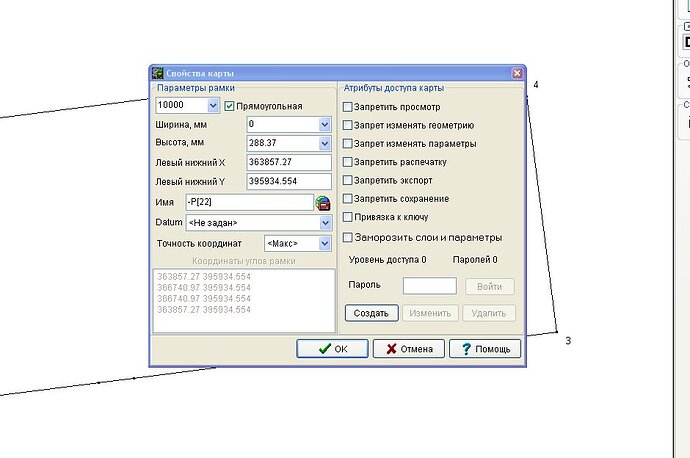Tick Заморозить слои и параметры checkbox
The width and height of the screenshot is (690, 458).
[x=348, y=238]
